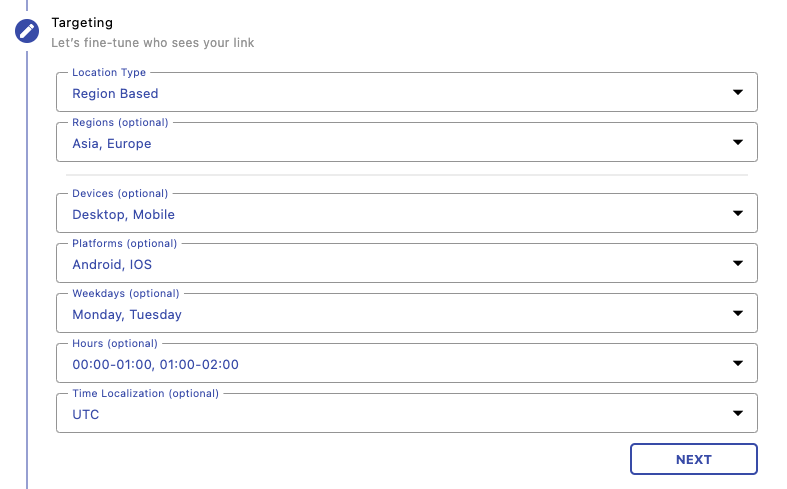The height and width of the screenshot is (489, 787).
Task: Click the 'Targeting' step heading
Action: click(82, 22)
